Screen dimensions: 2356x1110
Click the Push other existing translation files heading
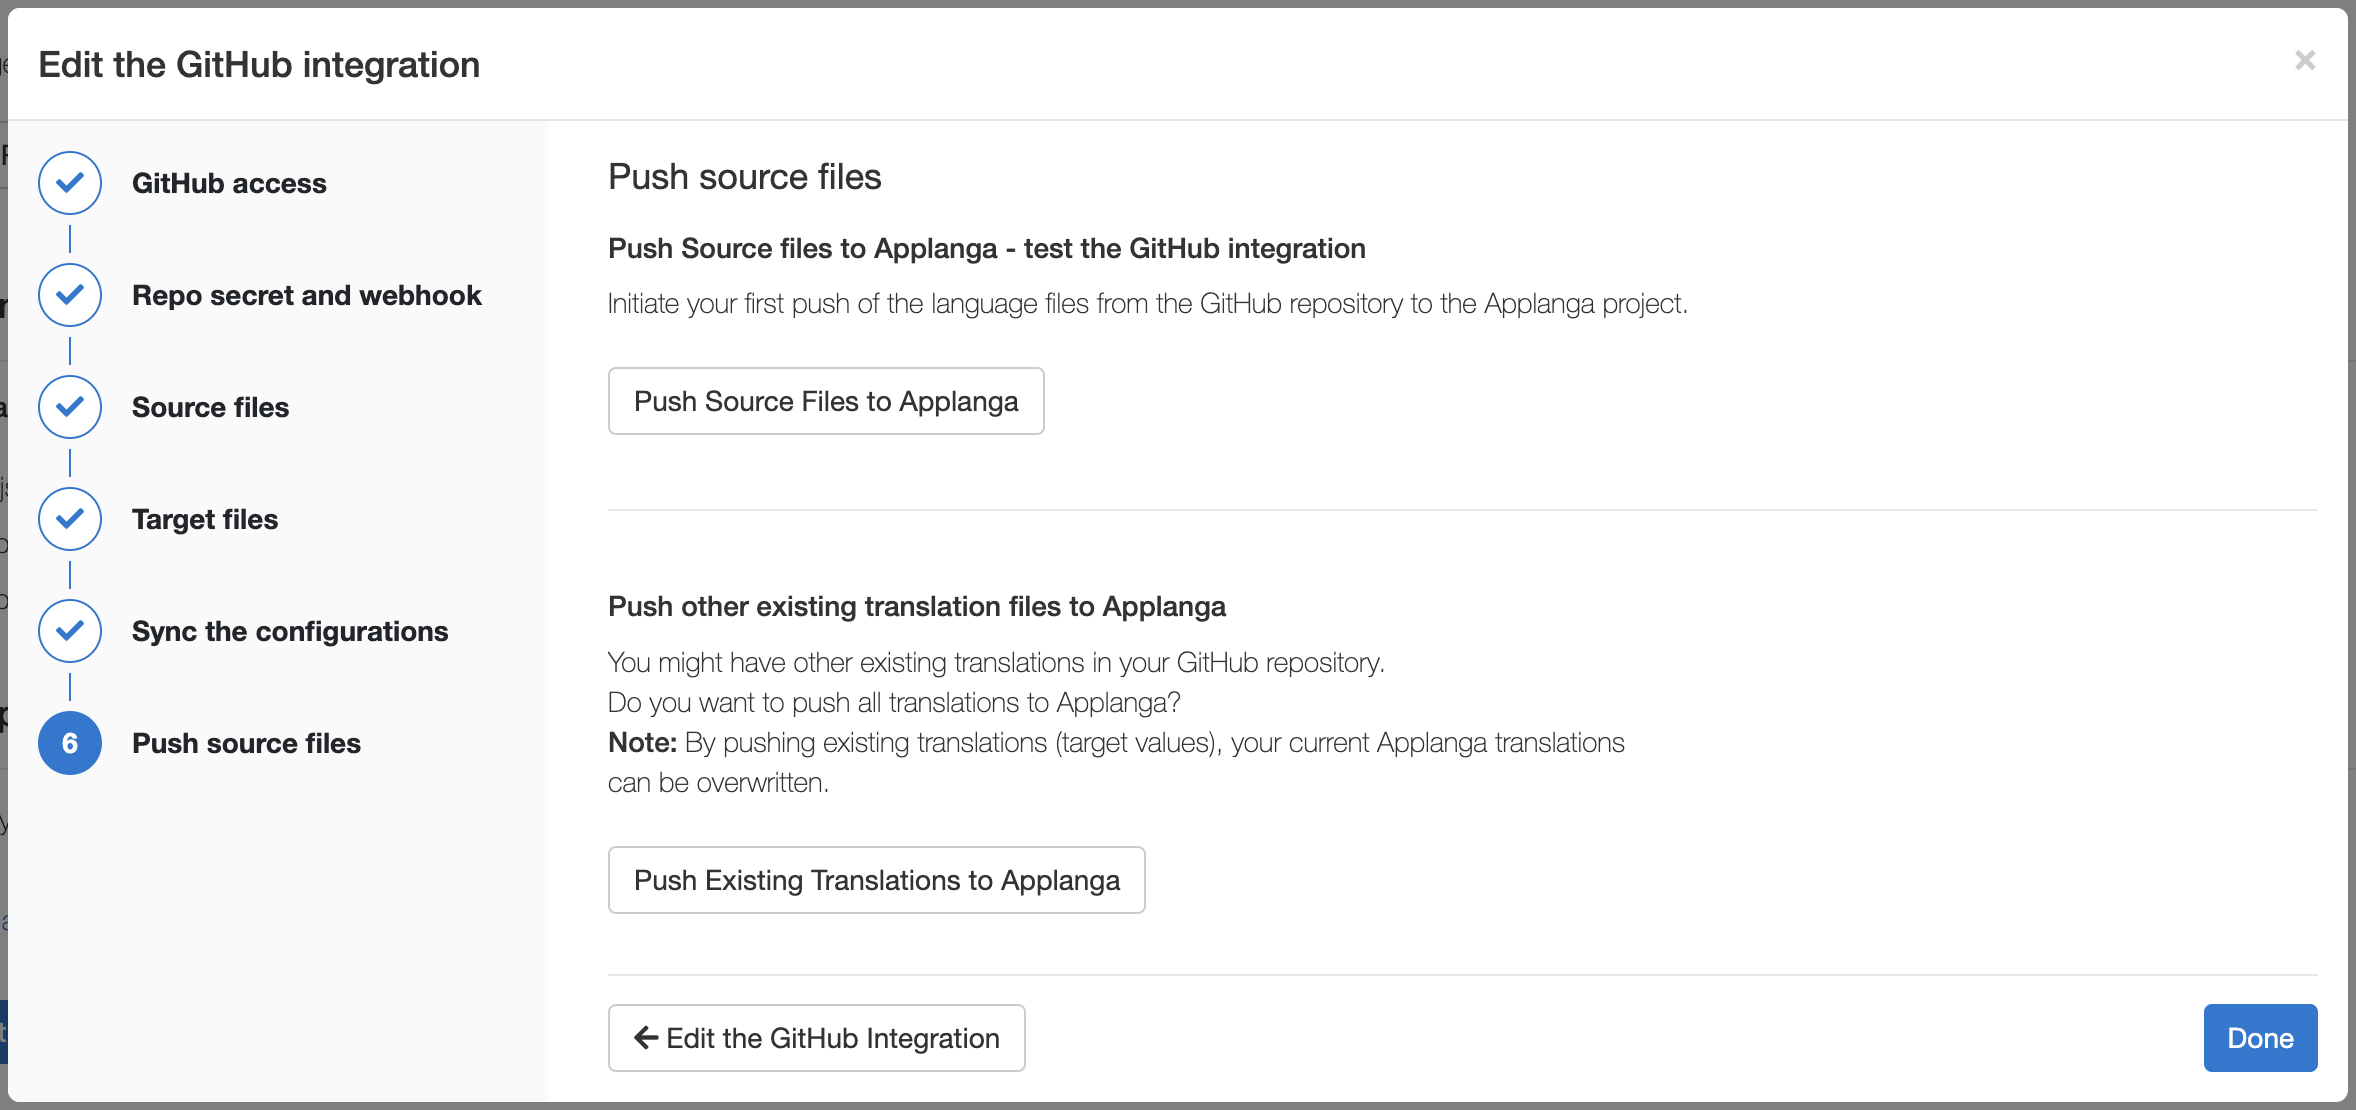[916, 607]
